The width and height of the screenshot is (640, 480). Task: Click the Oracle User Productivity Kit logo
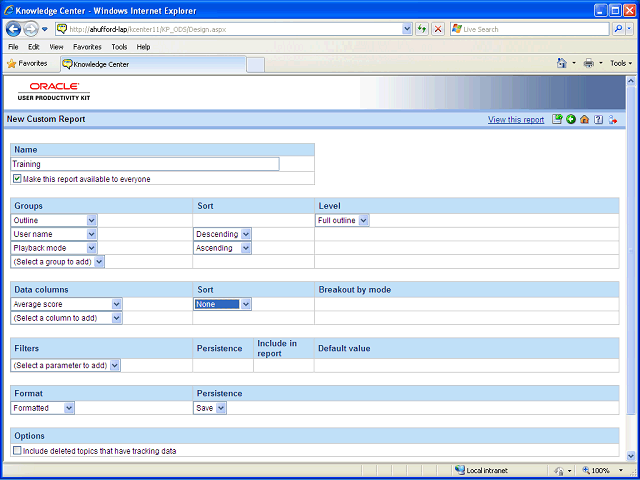pos(54,91)
